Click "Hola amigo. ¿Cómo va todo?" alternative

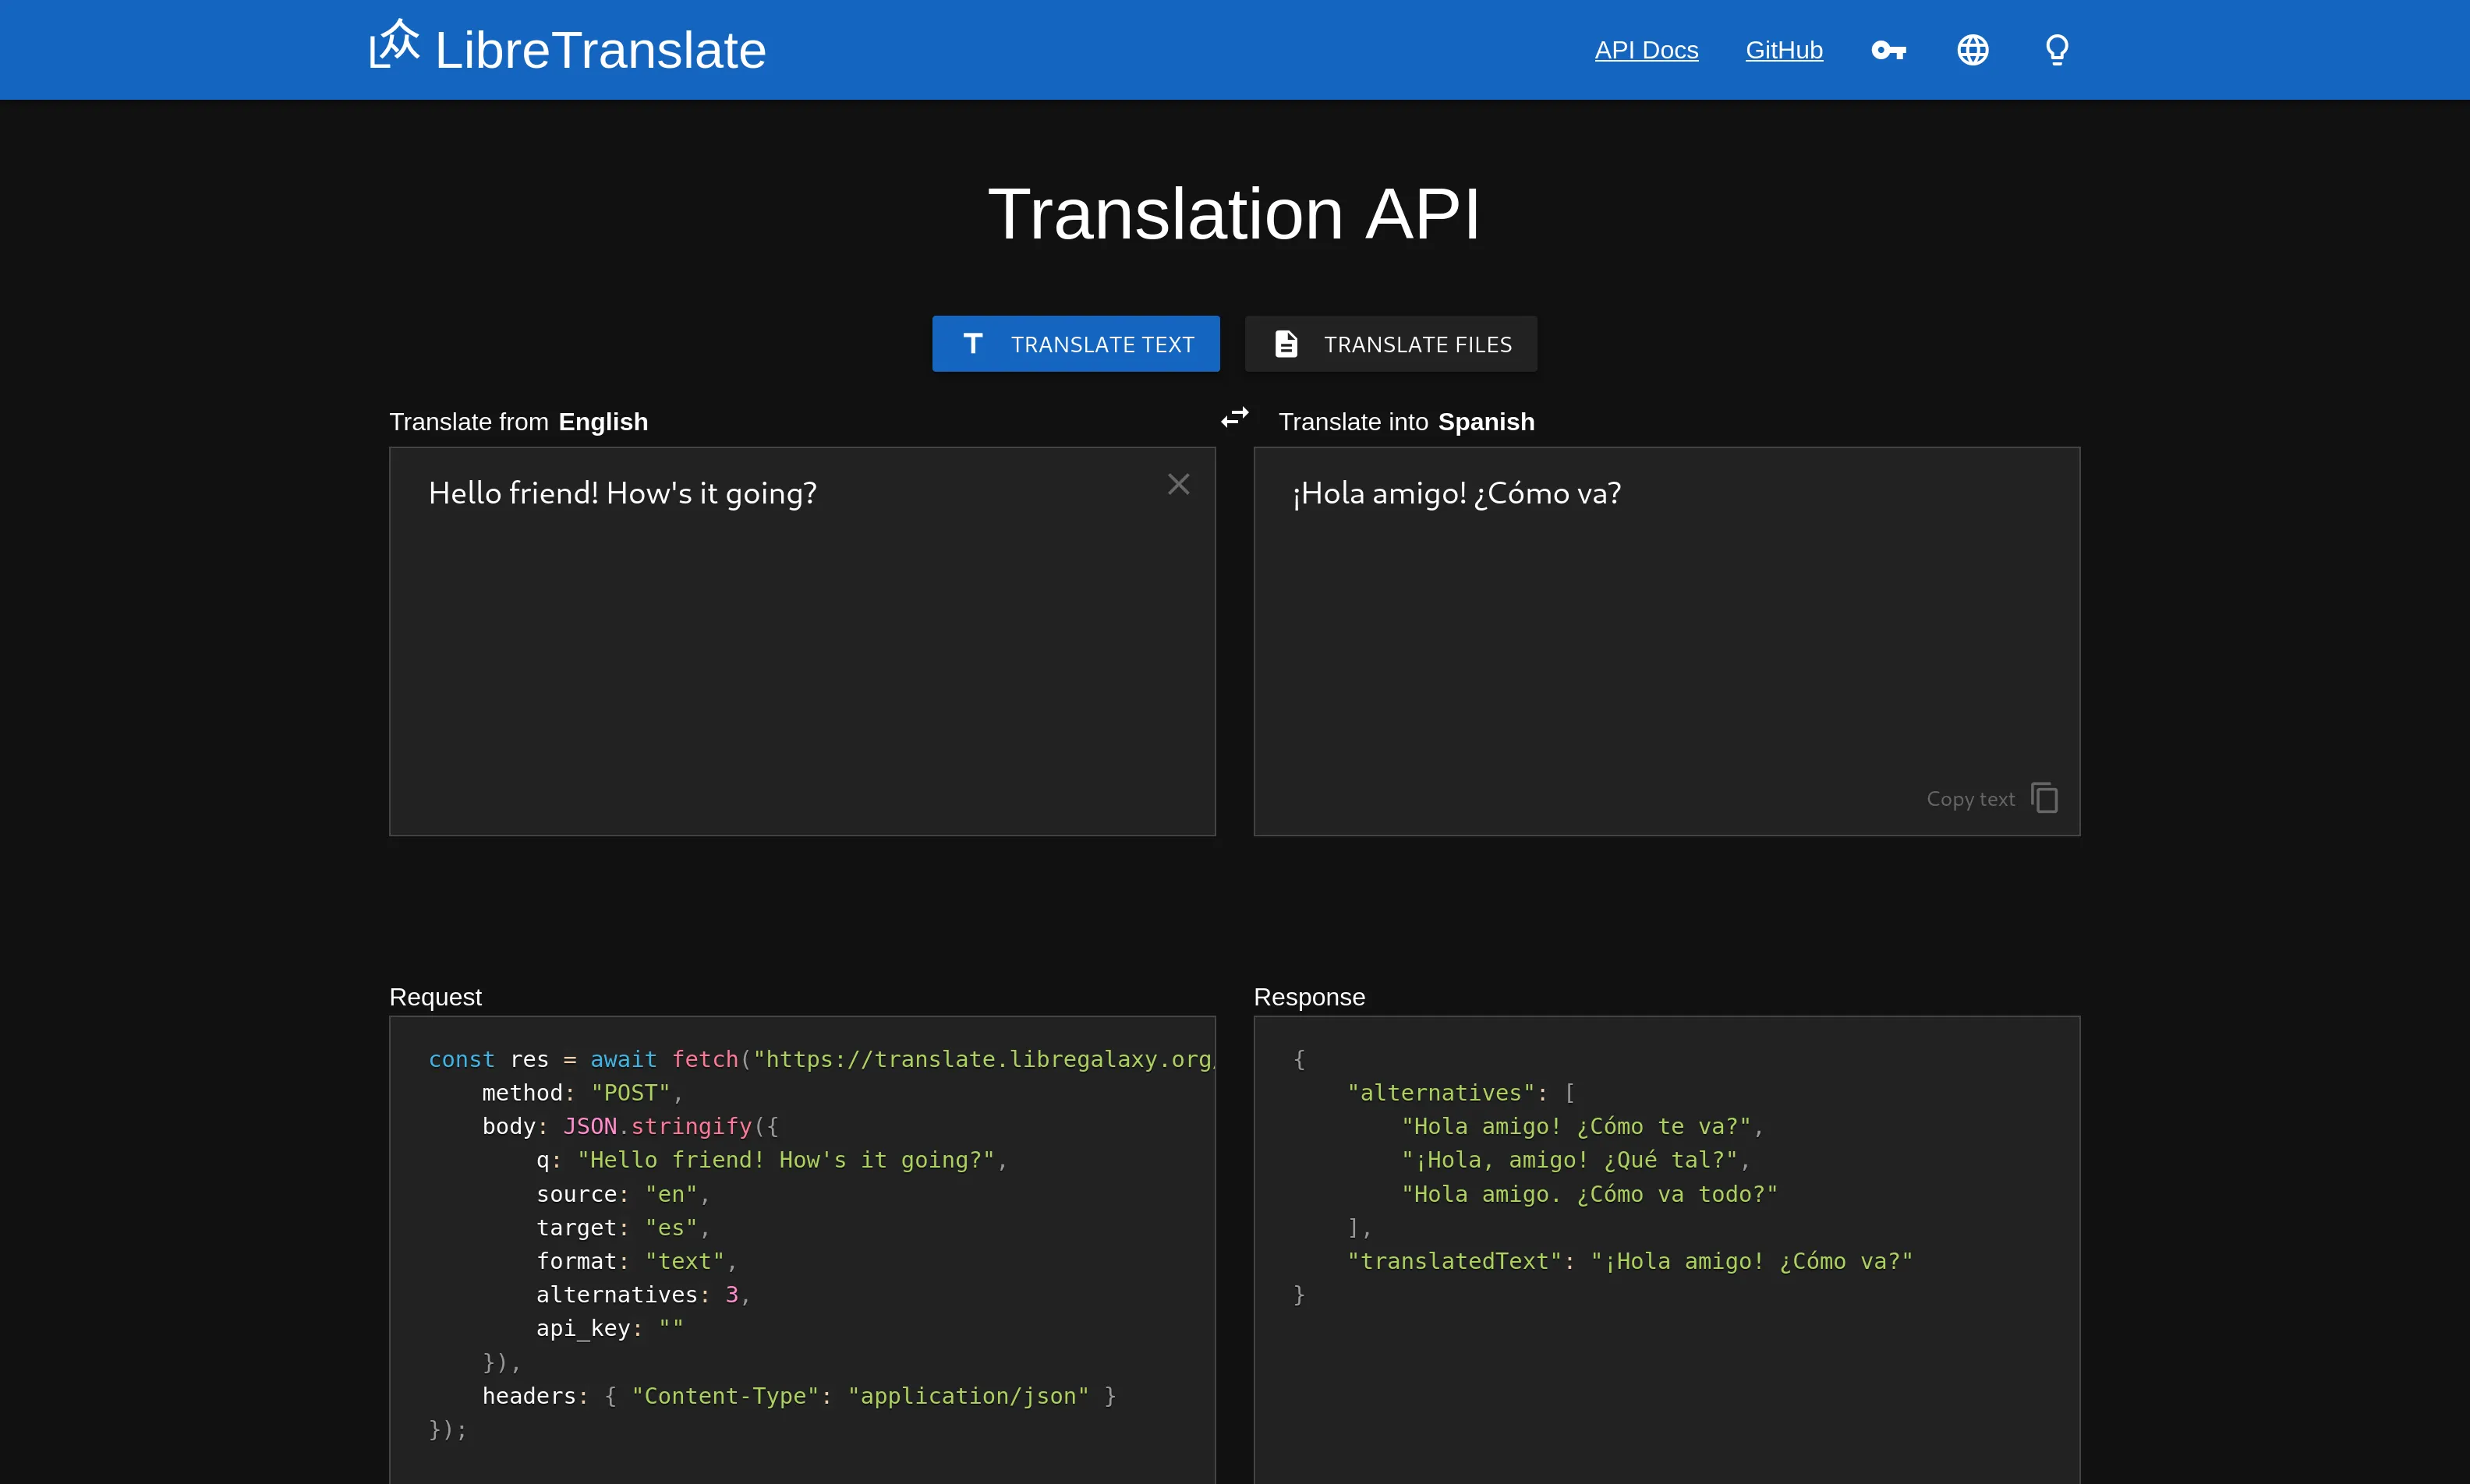point(1589,1194)
